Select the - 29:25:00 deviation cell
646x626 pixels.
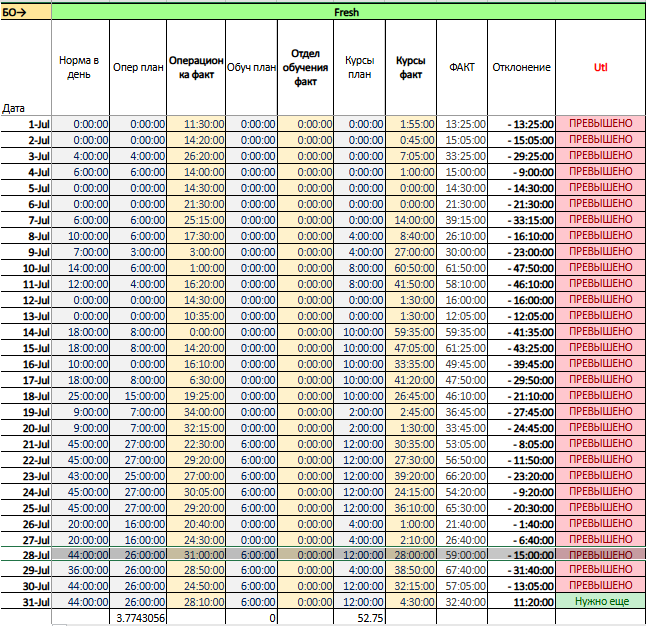tap(521, 156)
